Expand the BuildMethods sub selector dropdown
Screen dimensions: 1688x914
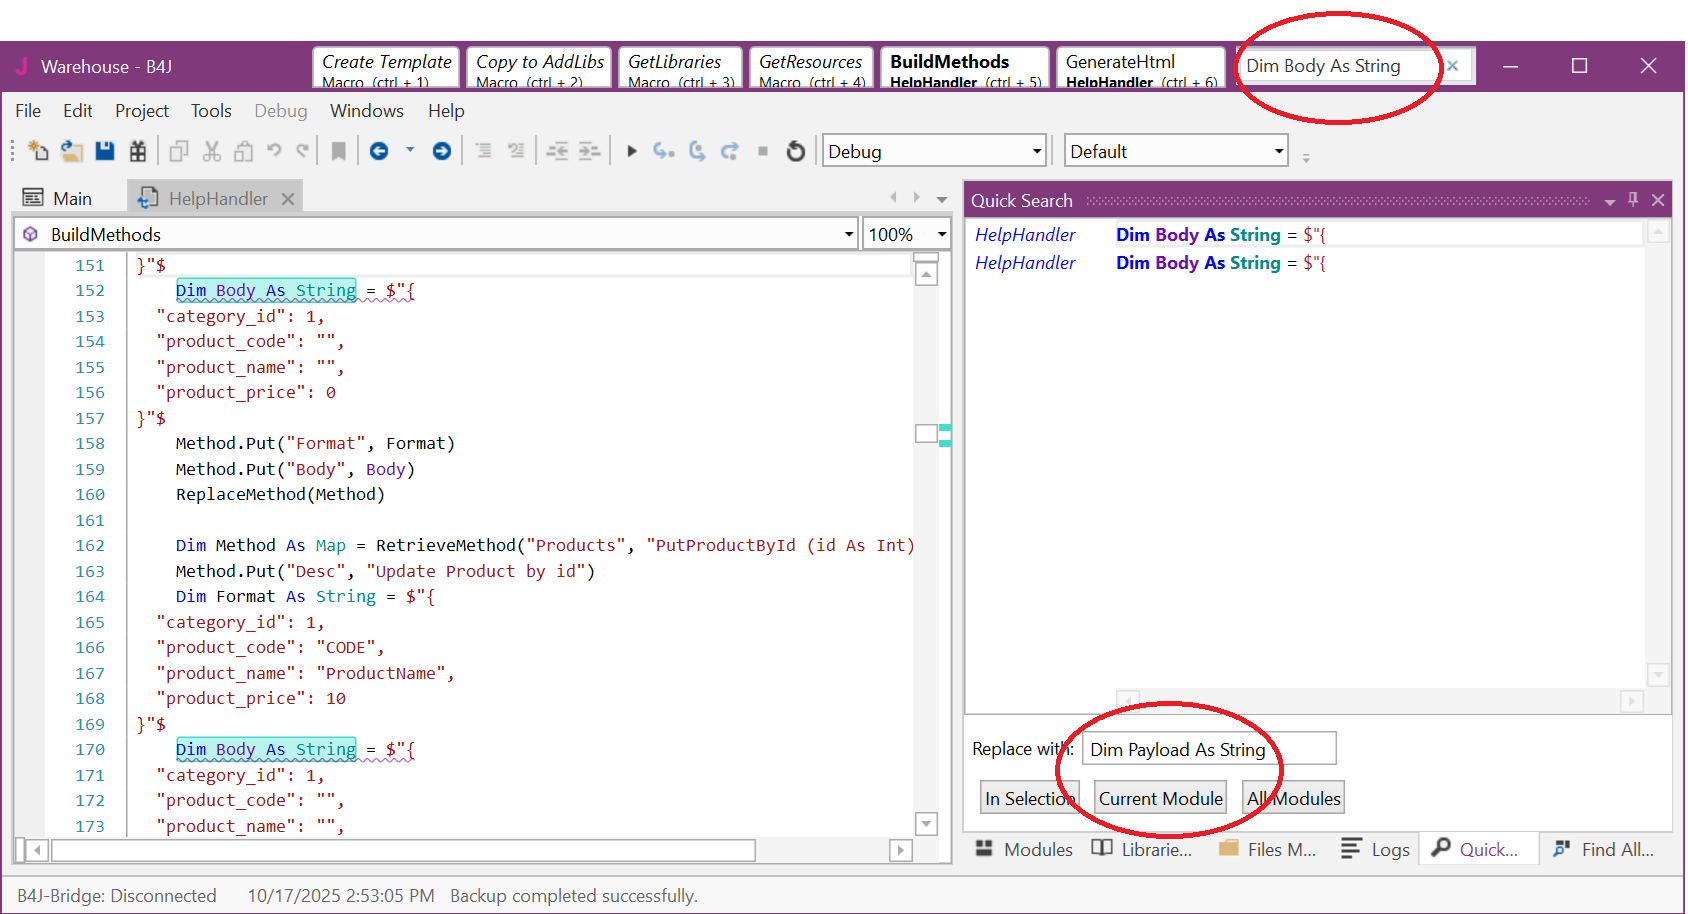tap(848, 235)
